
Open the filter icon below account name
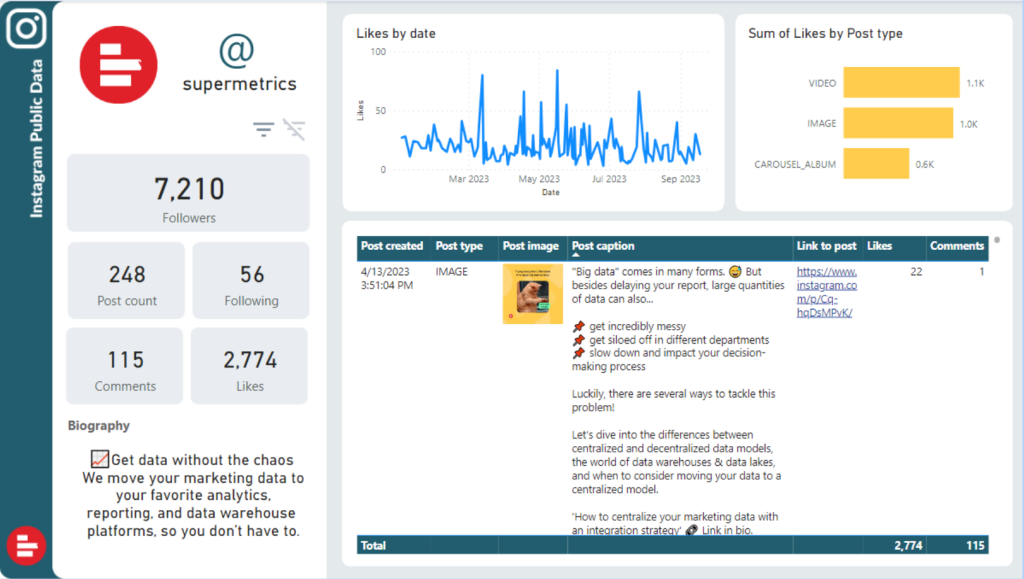click(263, 129)
